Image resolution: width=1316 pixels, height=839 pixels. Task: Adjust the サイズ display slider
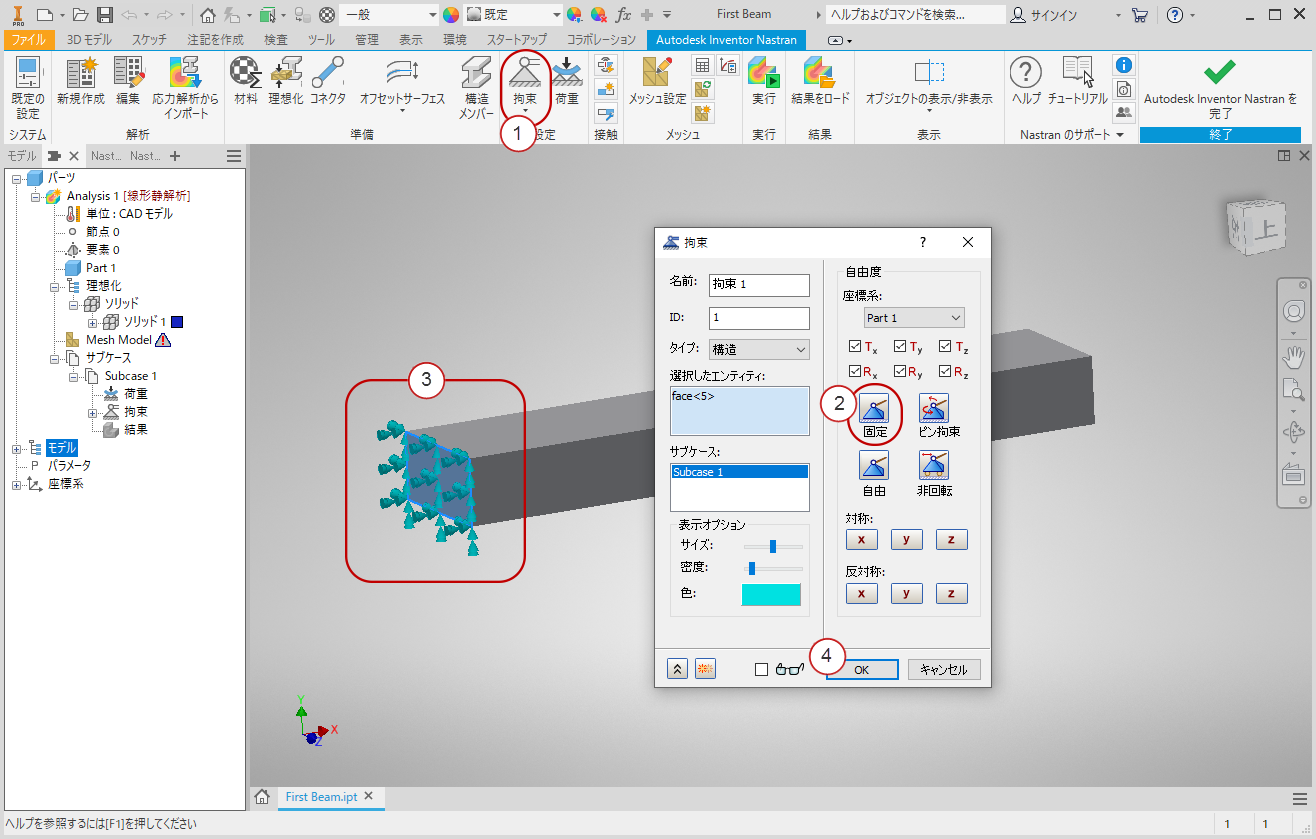coord(773,546)
